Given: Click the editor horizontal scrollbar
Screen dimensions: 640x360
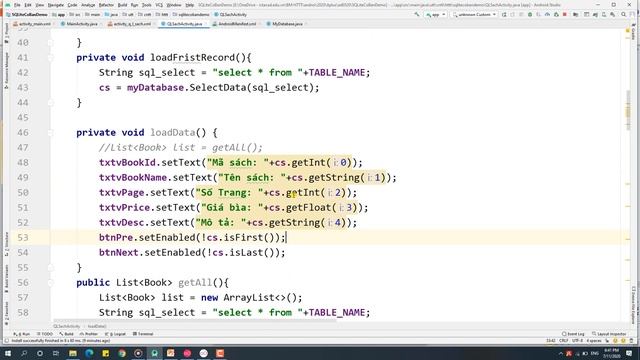Looking at the screenshot, I should click(x=195, y=321).
